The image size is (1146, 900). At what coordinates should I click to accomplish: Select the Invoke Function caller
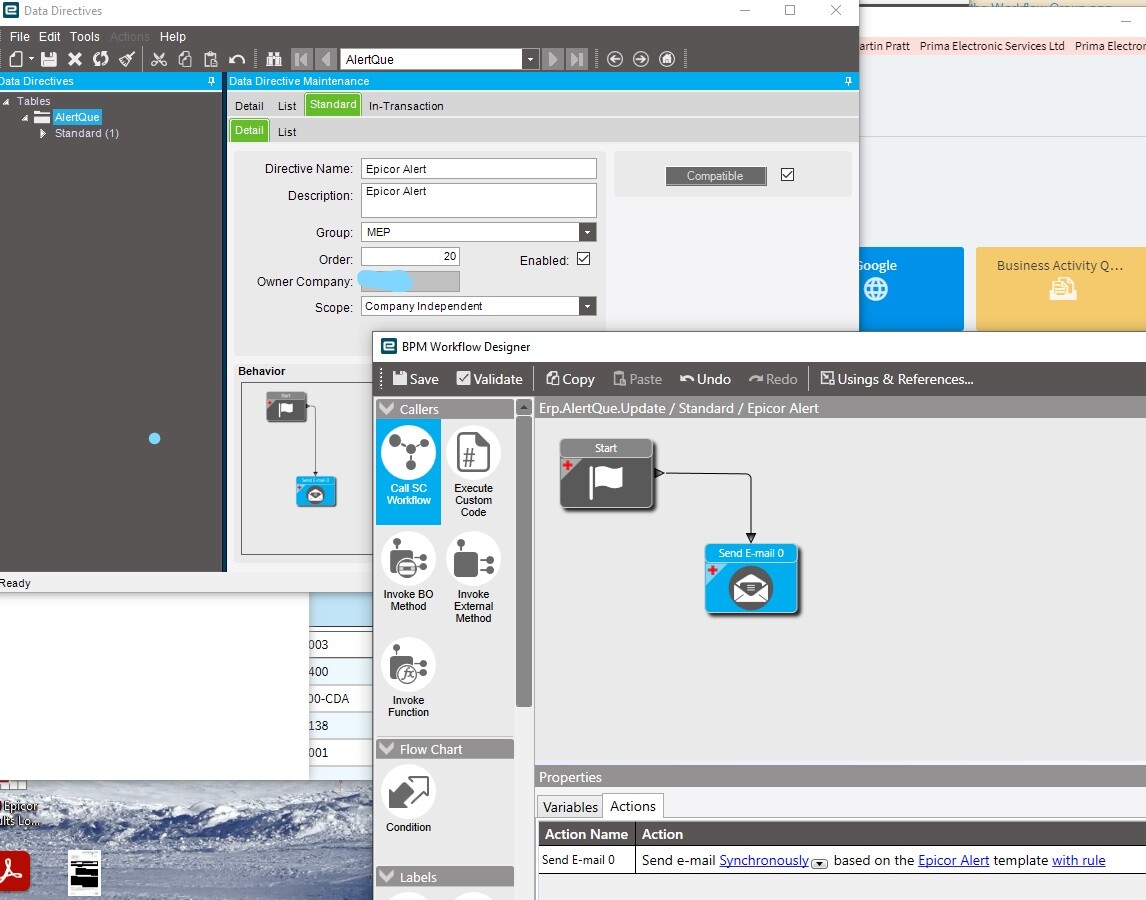point(409,678)
